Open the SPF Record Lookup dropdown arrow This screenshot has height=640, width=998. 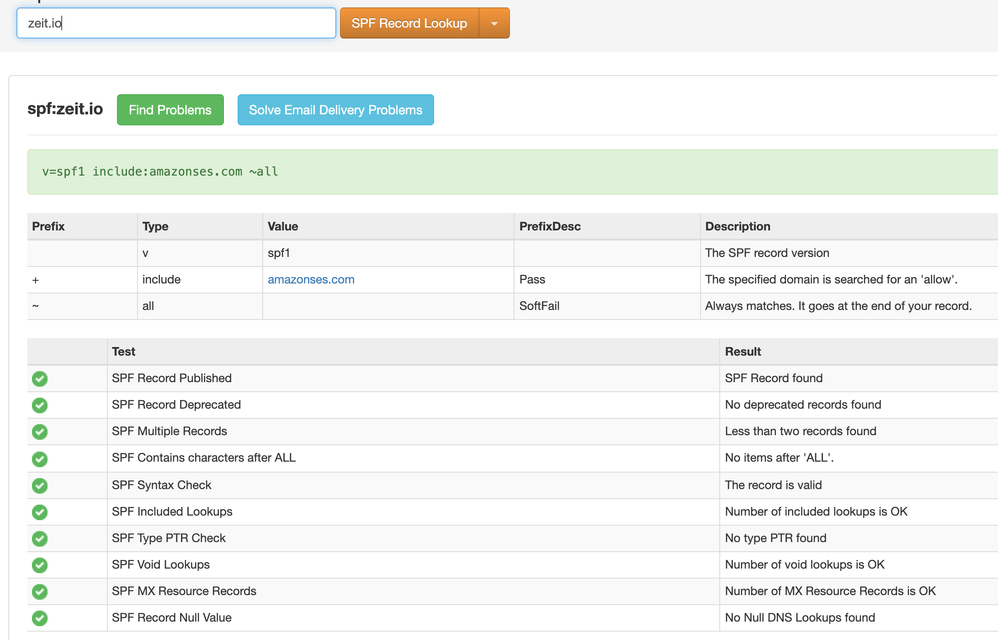tap(495, 24)
